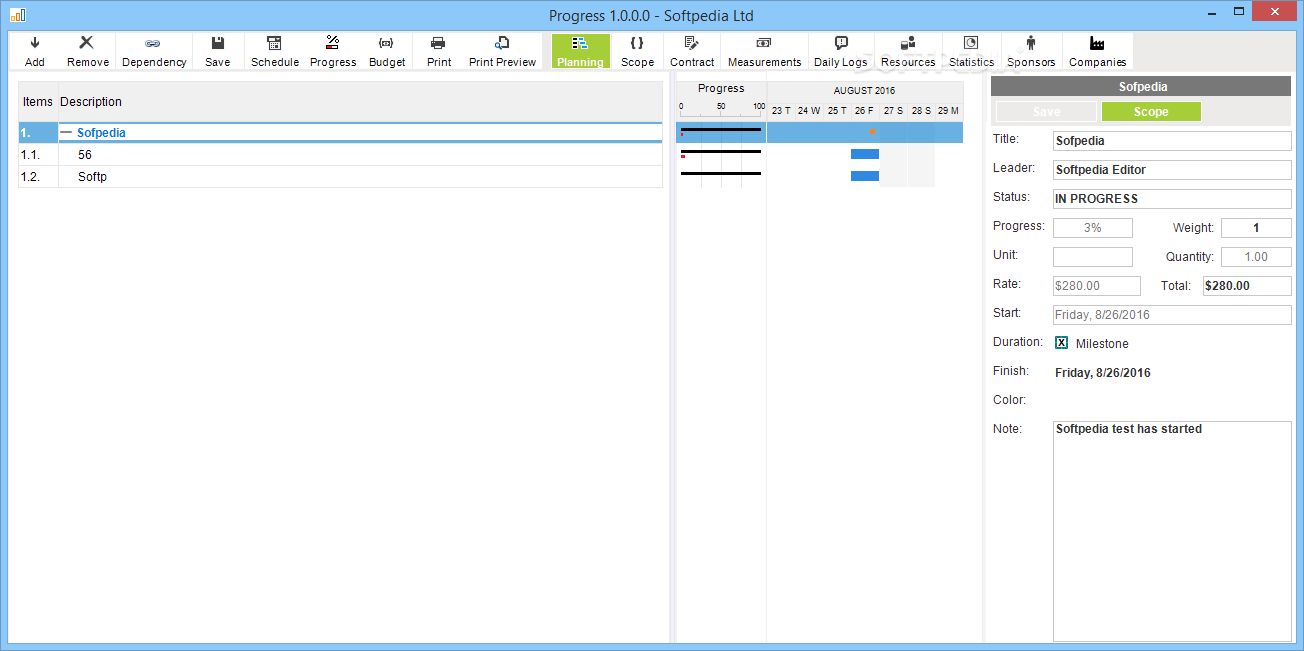Open the Budget tool
The image size is (1304, 651).
pyautogui.click(x=387, y=51)
